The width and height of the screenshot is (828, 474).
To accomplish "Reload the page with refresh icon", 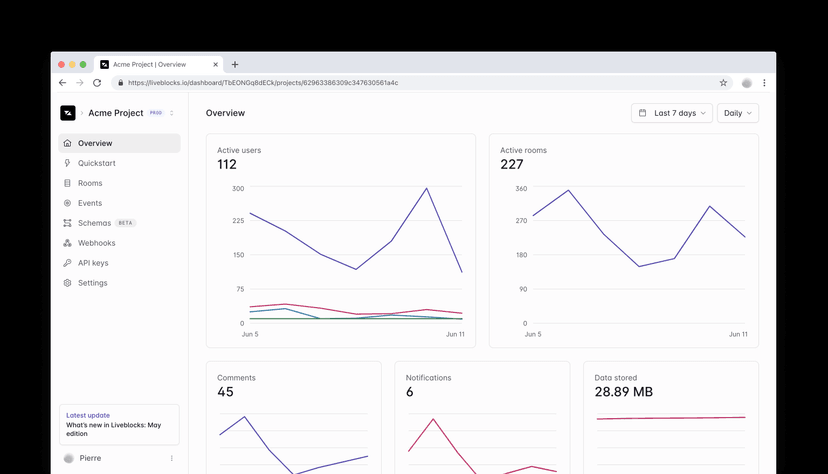I will click(97, 83).
